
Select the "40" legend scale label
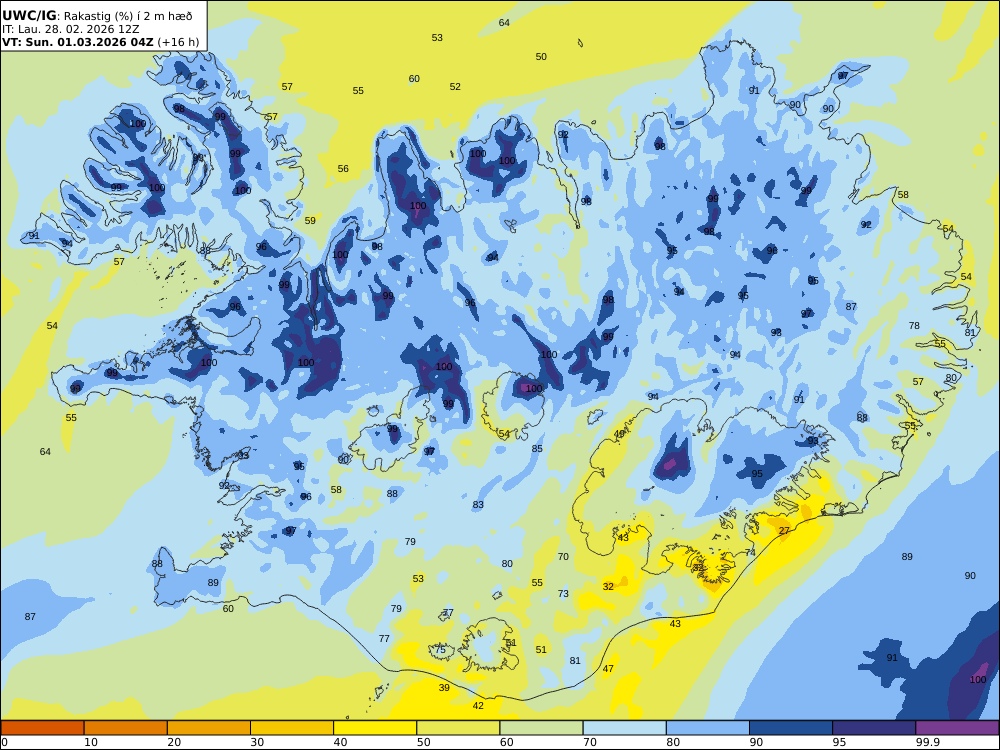[341, 742]
